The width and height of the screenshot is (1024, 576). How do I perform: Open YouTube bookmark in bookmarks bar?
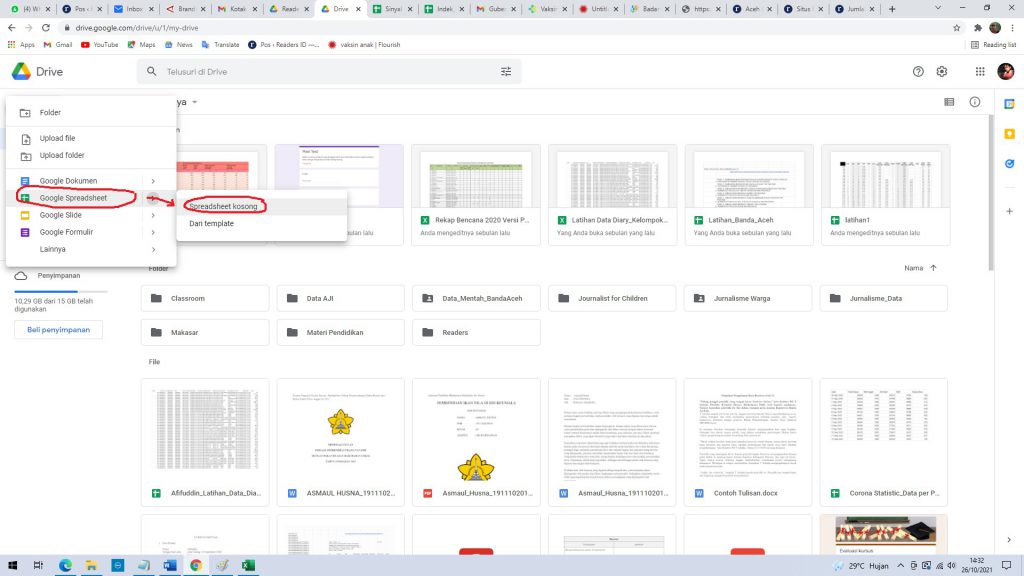click(x=99, y=45)
